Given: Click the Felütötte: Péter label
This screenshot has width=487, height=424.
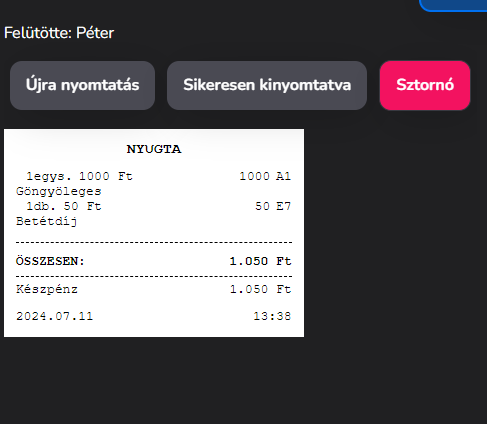Looking at the screenshot, I should pos(59,33).
